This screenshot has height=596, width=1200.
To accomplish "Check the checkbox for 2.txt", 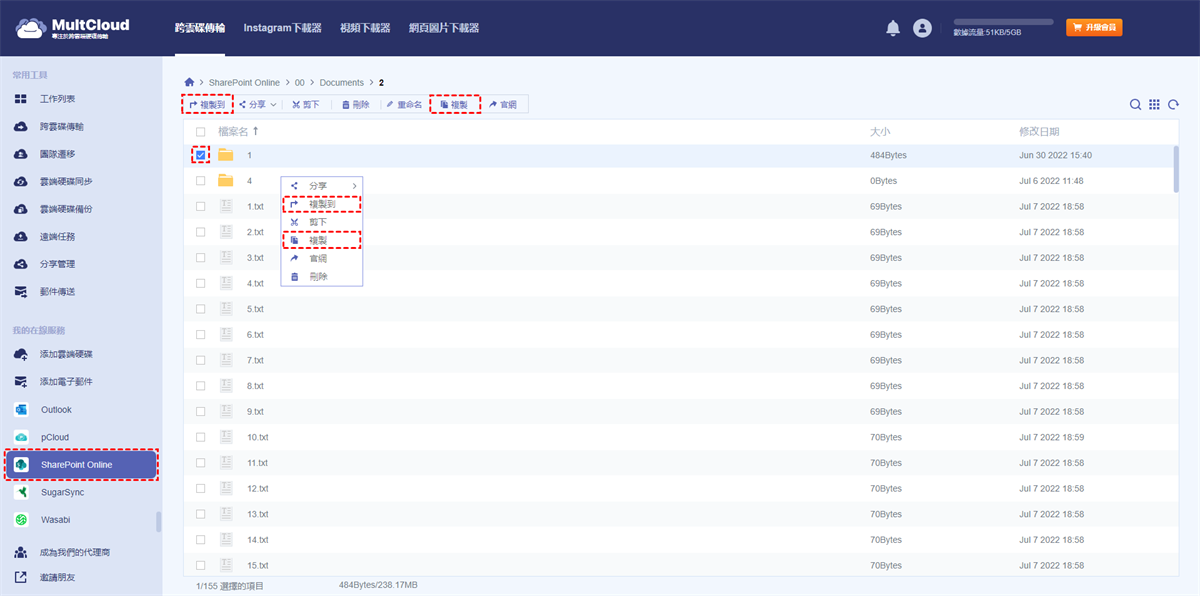I will 200,232.
